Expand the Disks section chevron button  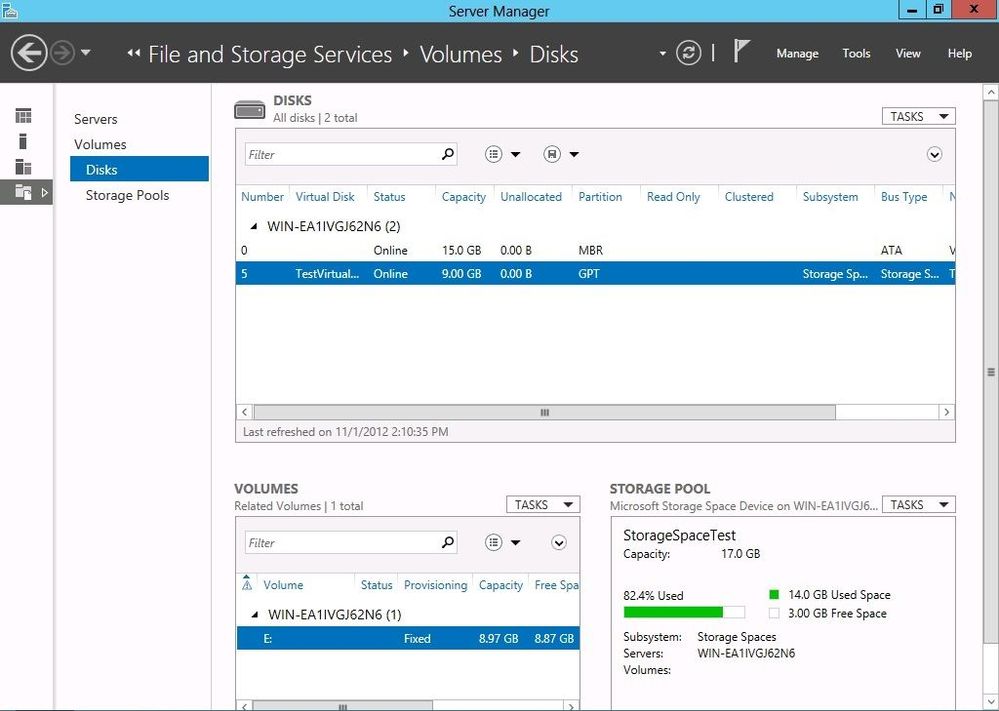point(934,154)
